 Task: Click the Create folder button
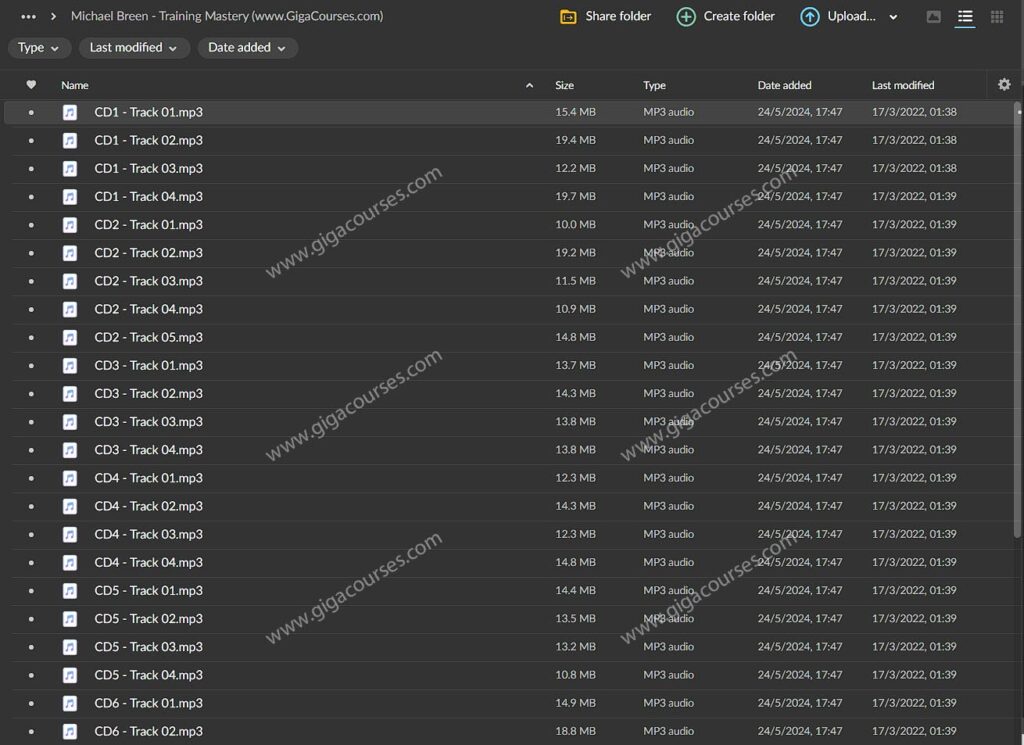(x=726, y=17)
